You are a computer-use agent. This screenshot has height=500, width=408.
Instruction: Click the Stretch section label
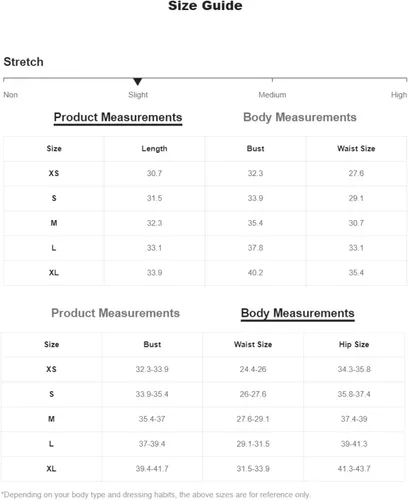pos(23,62)
